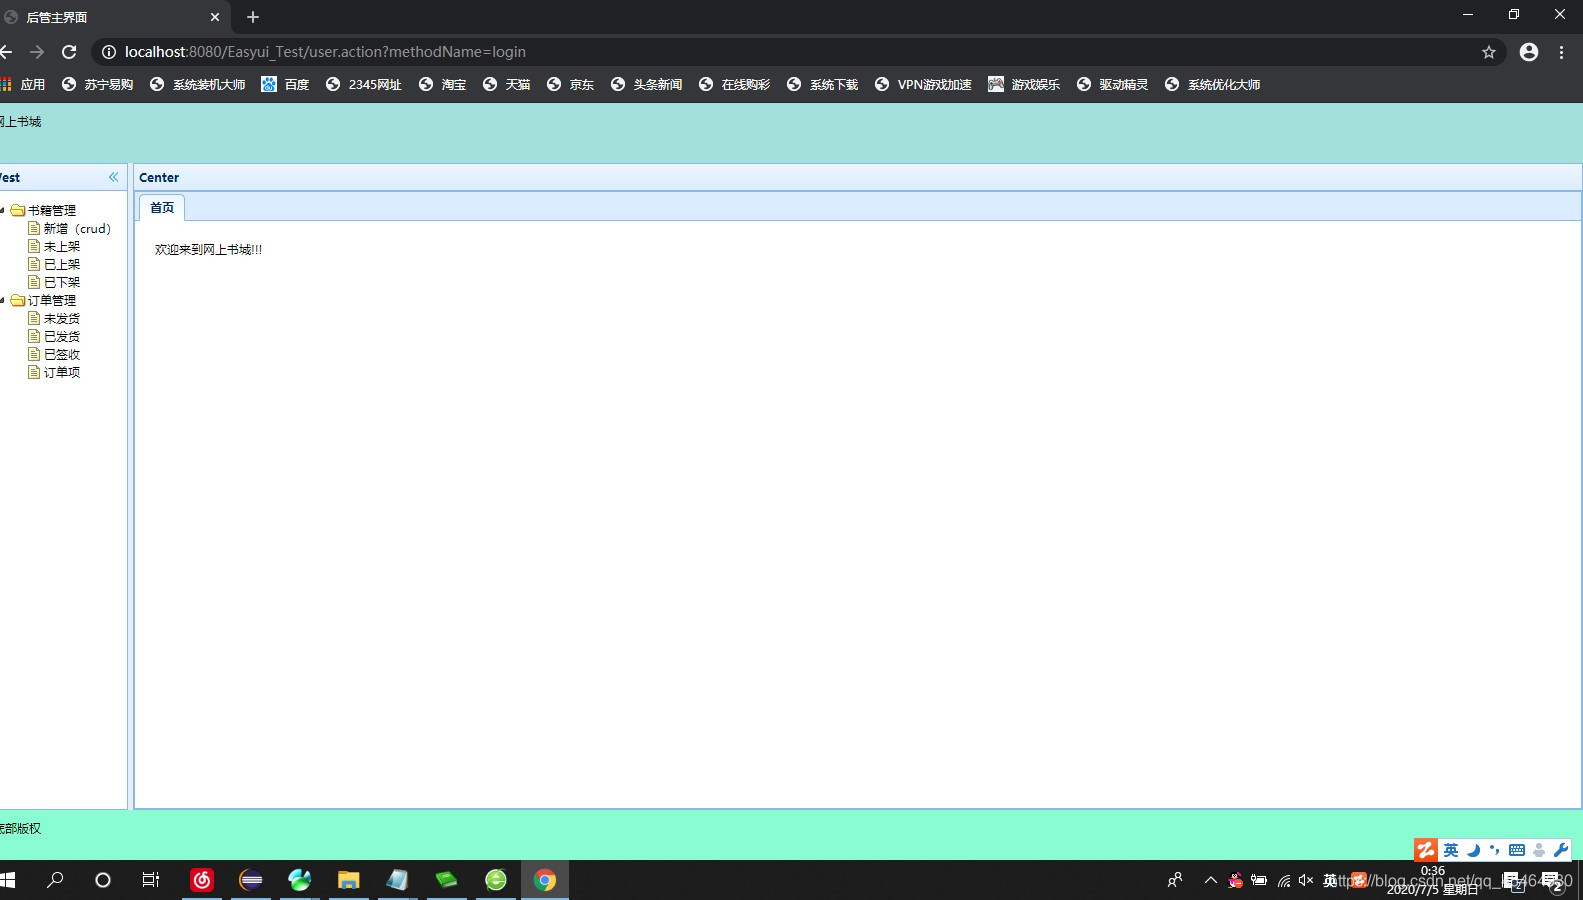
Task: Open Cortana circle on the taskbar
Action: (x=102, y=880)
